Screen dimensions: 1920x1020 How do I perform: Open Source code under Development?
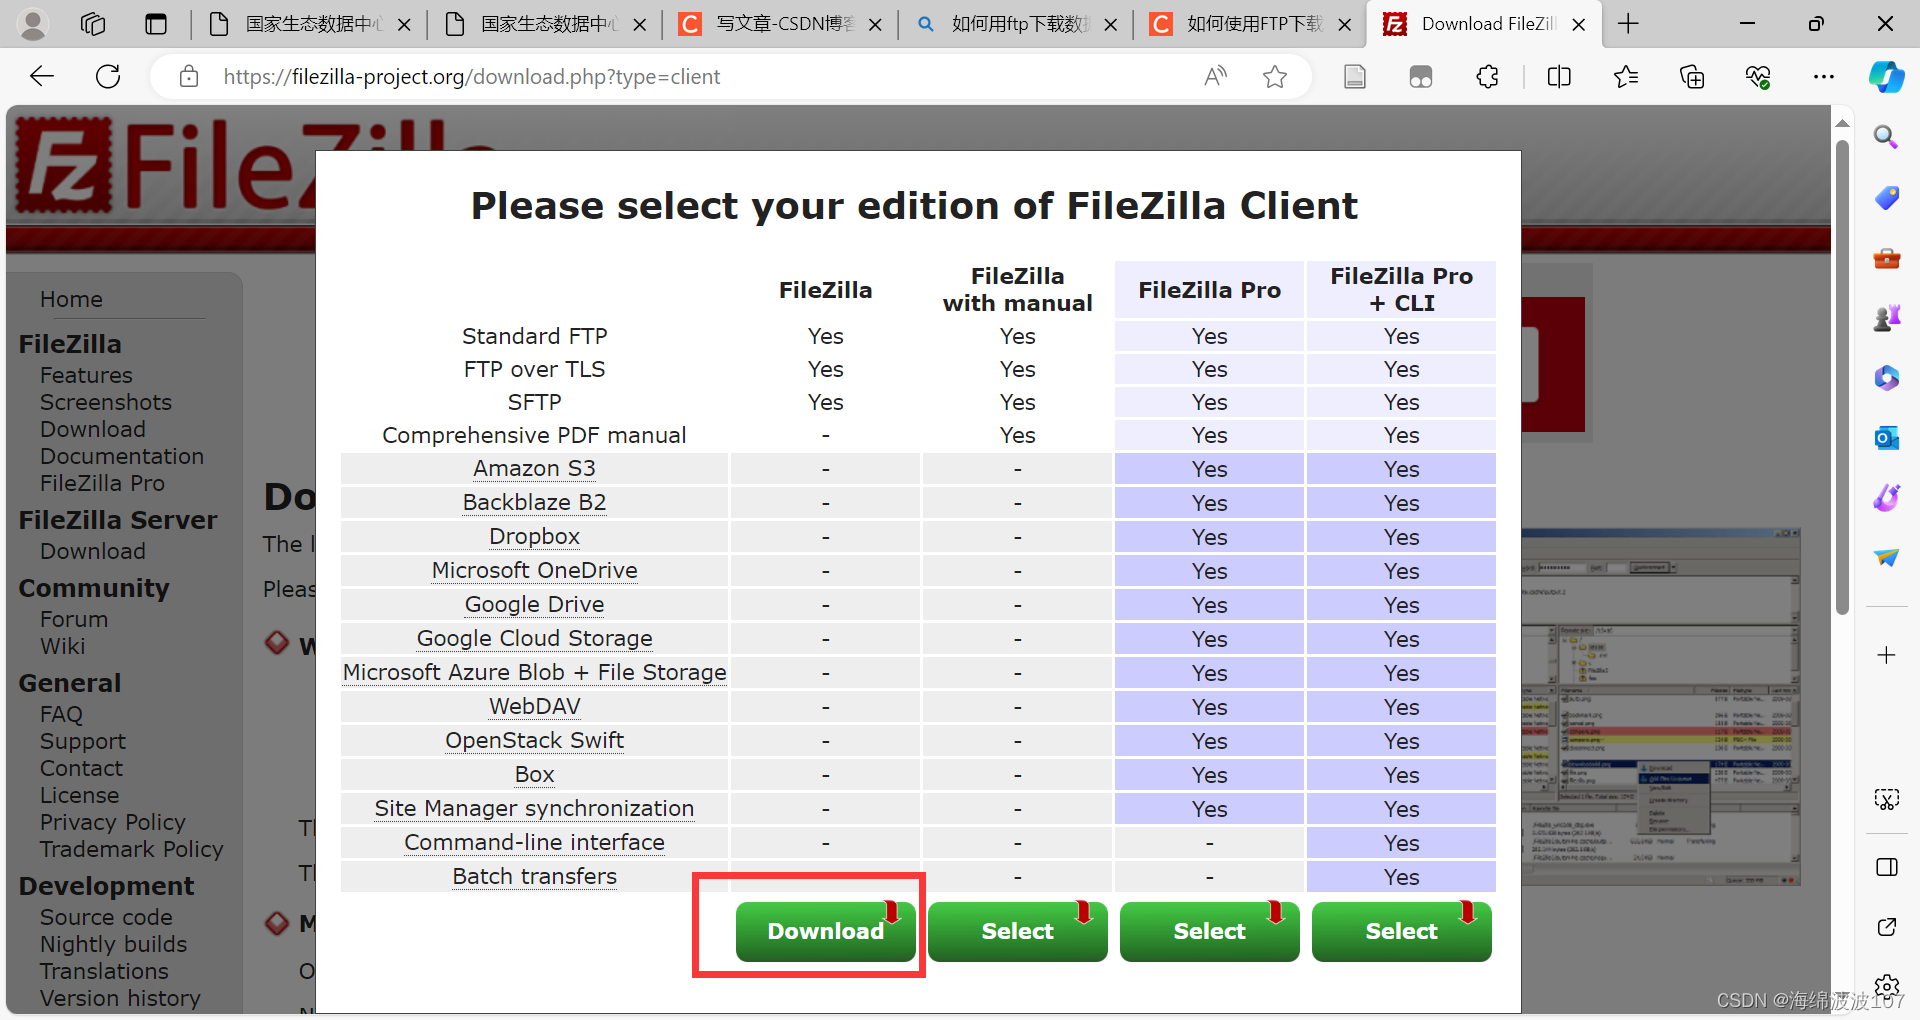point(106,918)
